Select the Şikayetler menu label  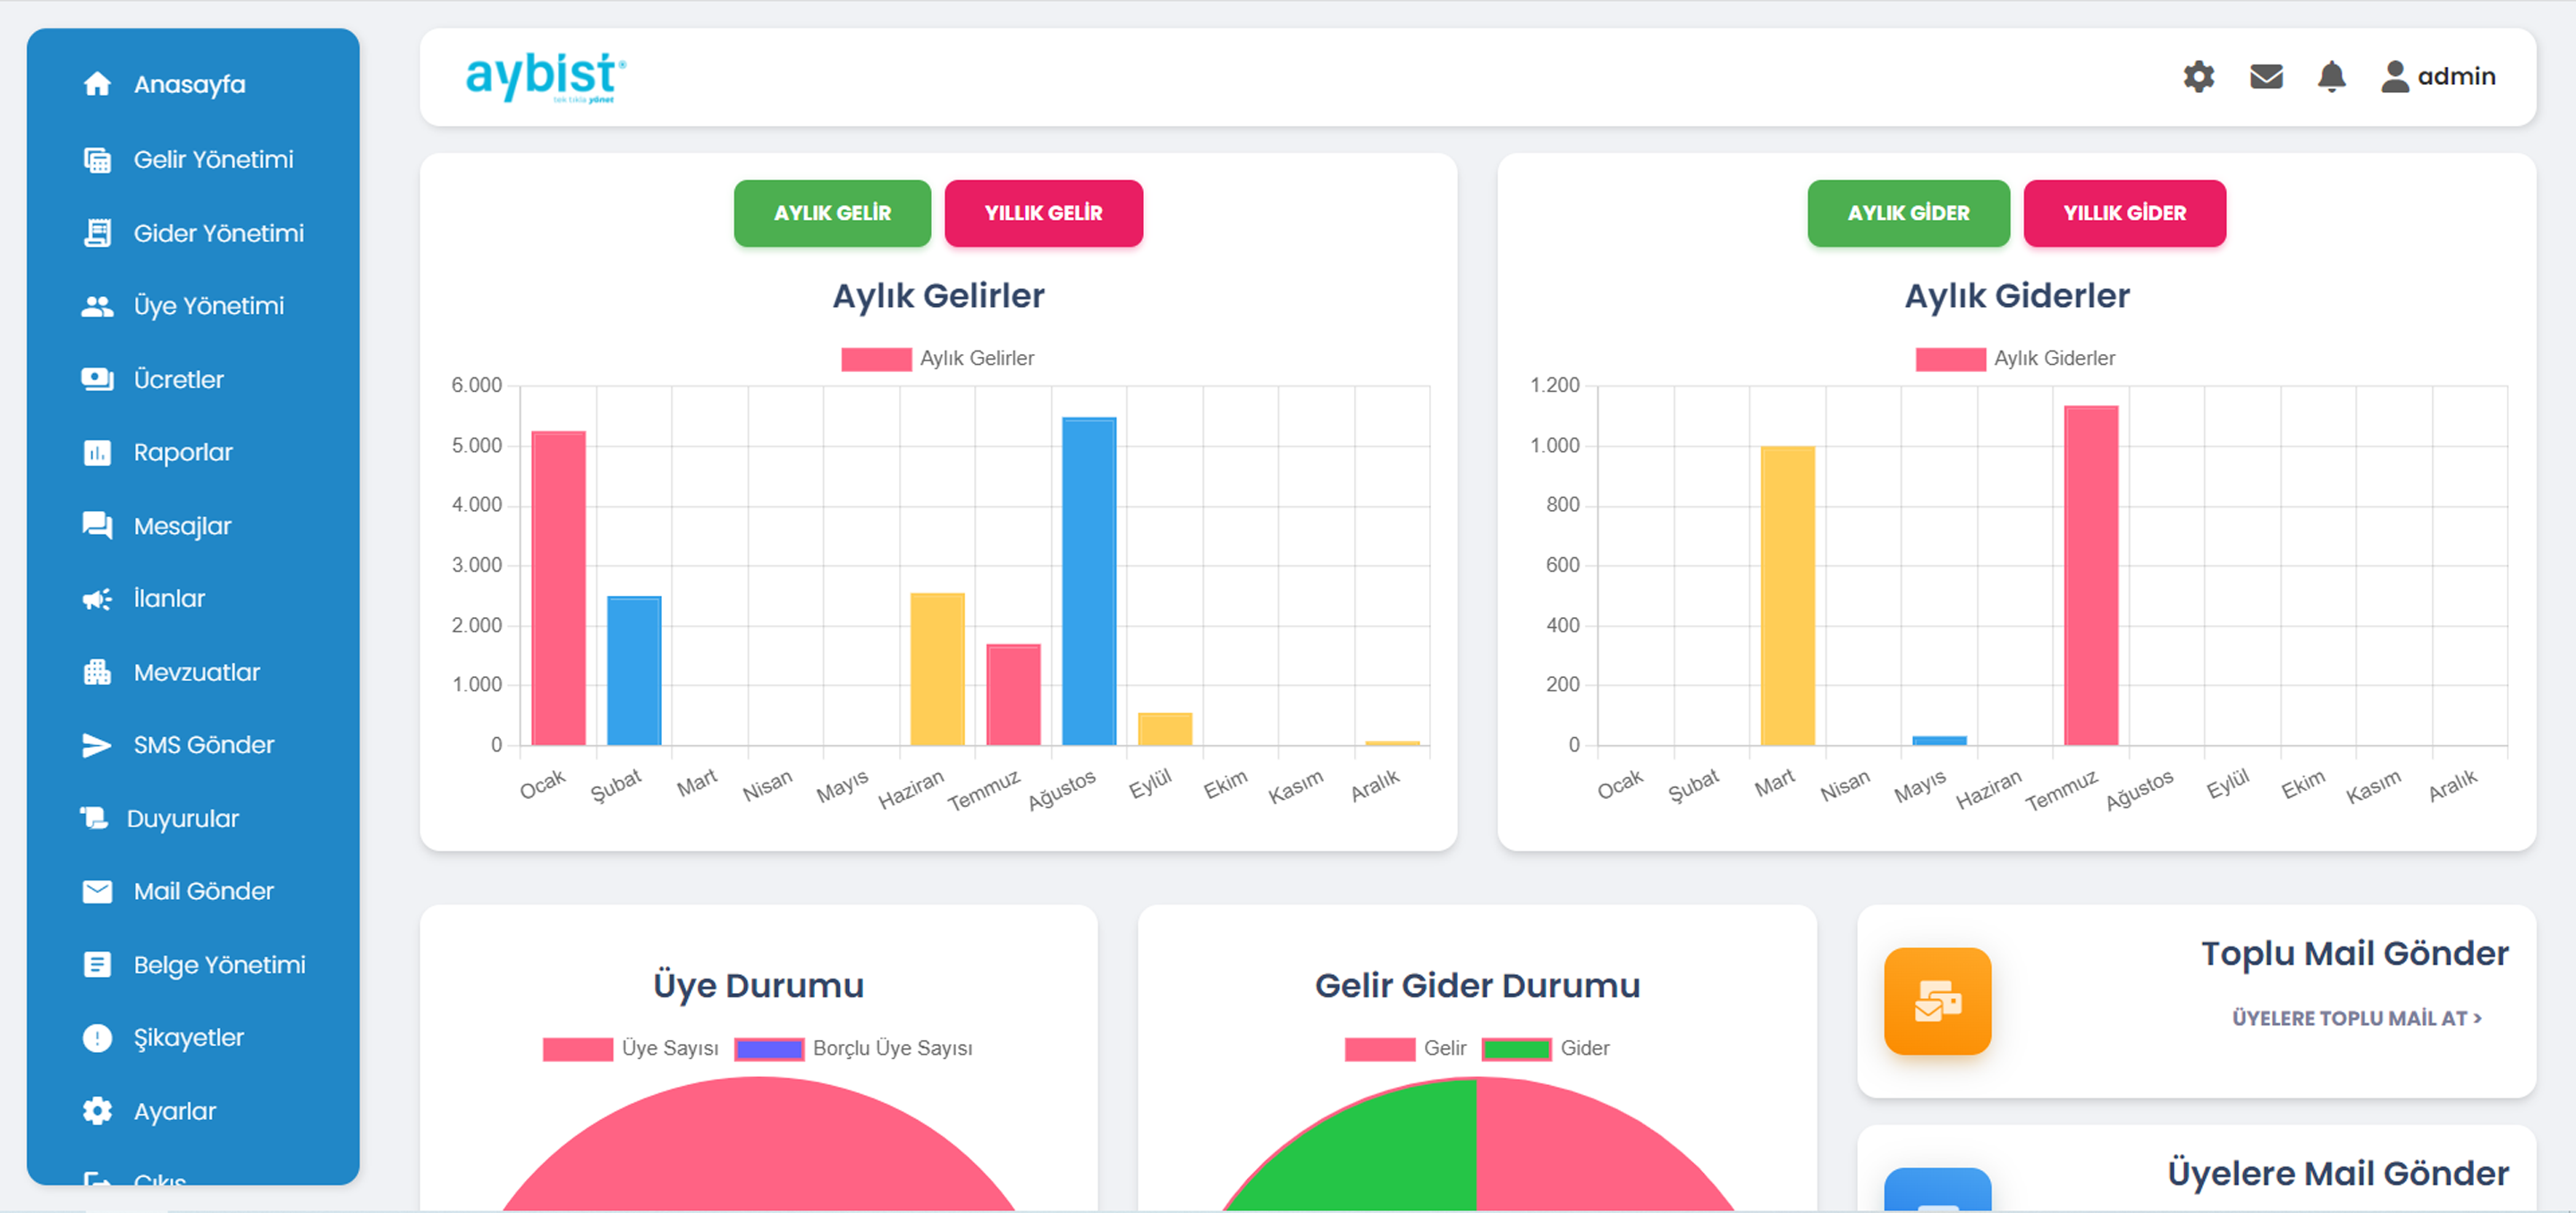189,1038
